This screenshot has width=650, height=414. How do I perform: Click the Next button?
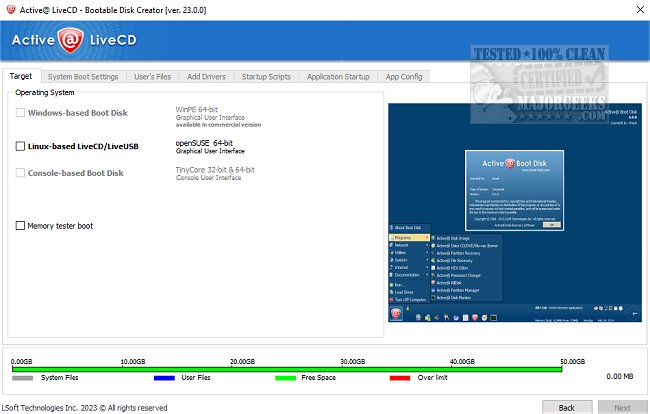click(623, 407)
